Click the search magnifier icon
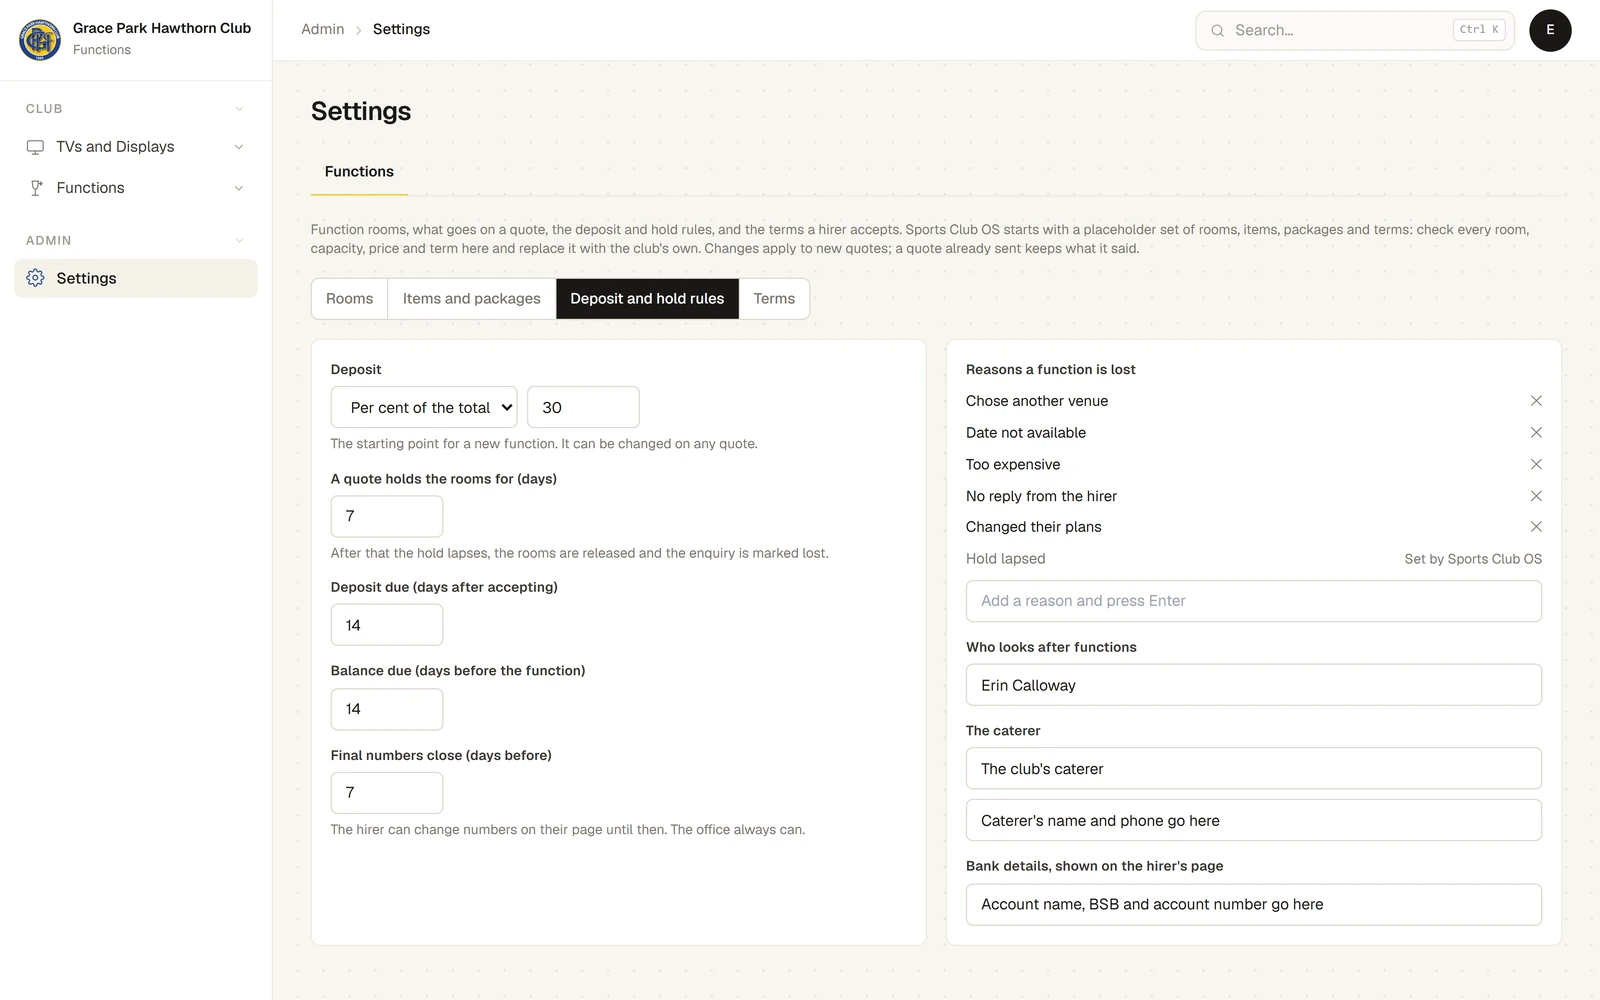 1217,31
